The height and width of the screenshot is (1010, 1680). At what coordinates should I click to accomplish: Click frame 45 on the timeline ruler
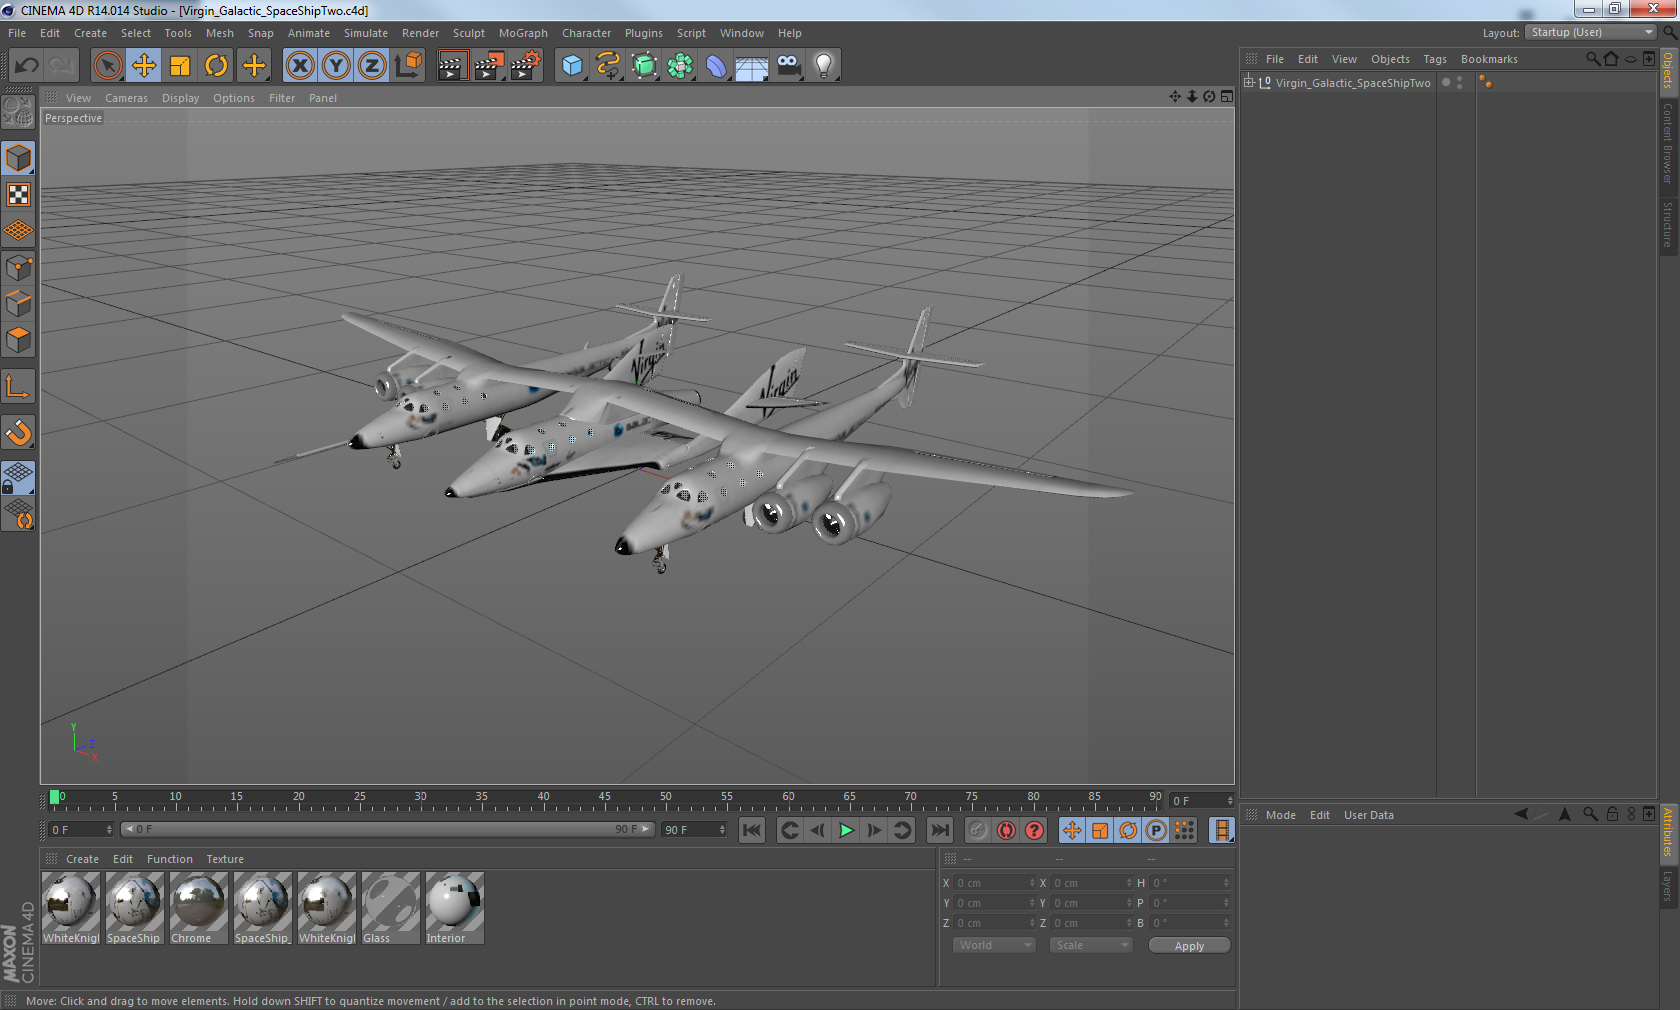coord(604,799)
